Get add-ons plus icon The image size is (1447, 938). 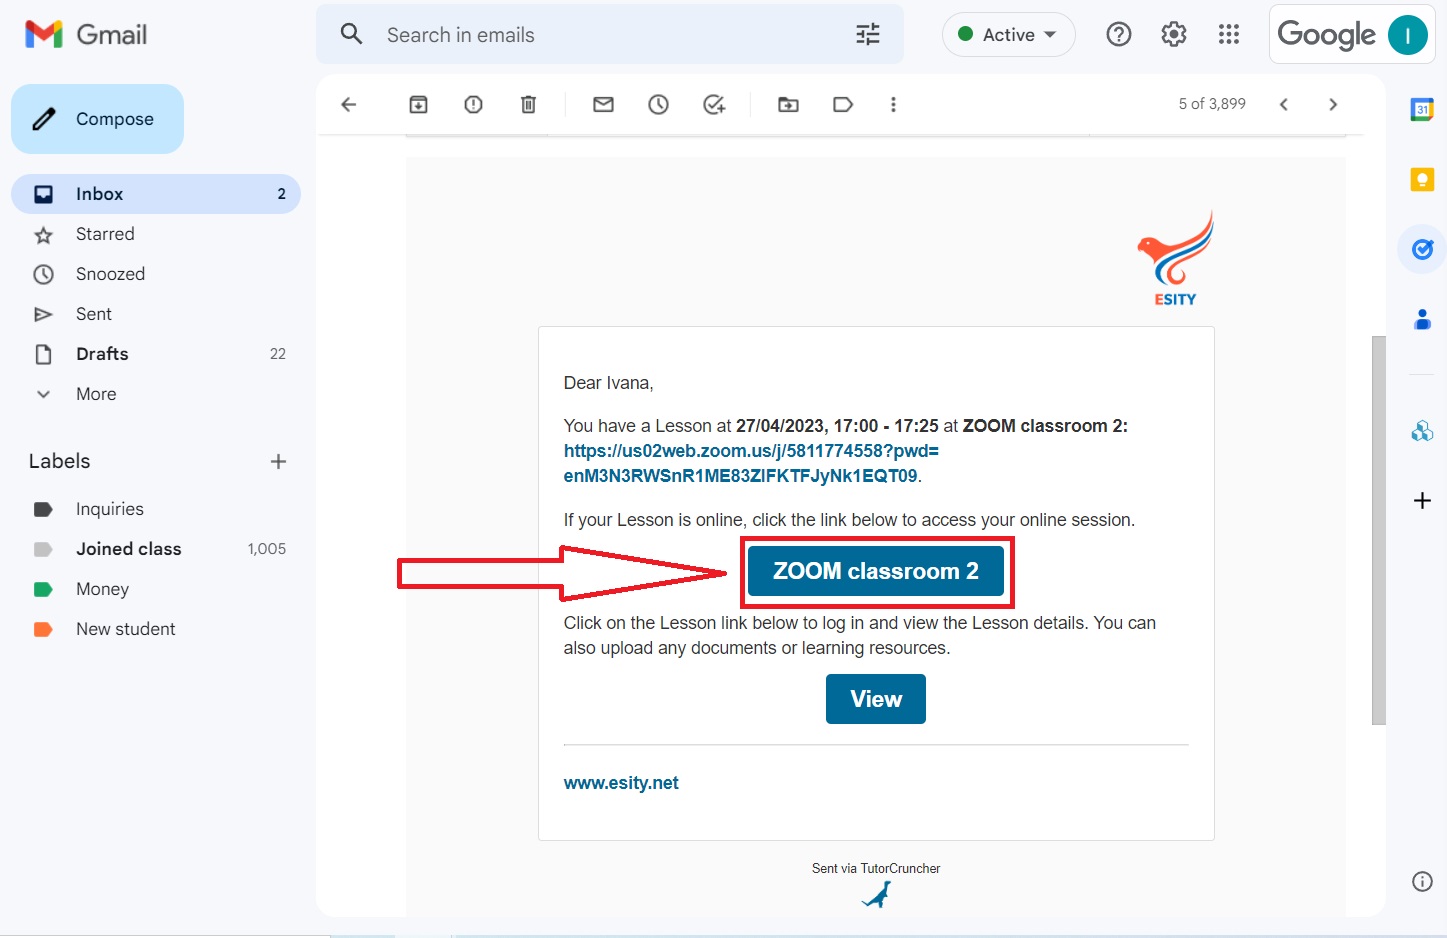coord(1422,500)
